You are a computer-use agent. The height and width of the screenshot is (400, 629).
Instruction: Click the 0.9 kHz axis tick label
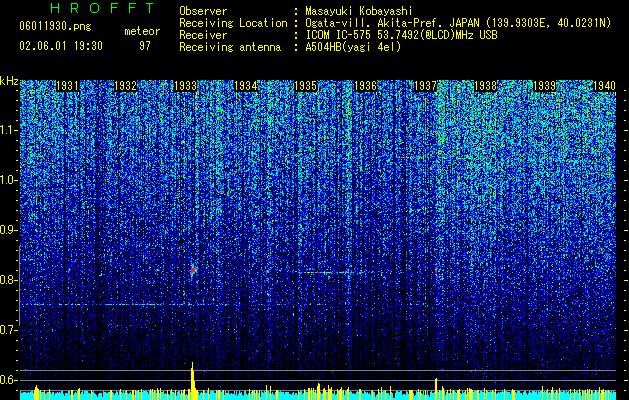pos(8,230)
